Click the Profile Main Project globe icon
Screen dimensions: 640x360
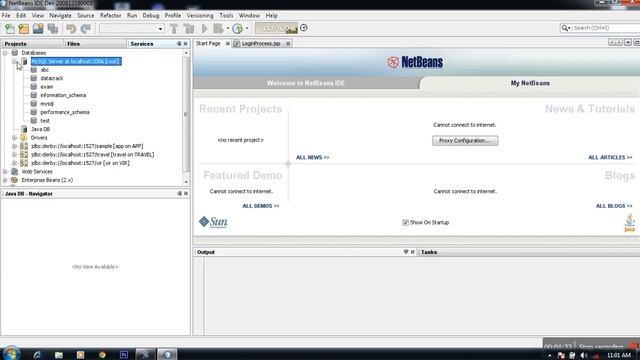(x=237, y=29)
